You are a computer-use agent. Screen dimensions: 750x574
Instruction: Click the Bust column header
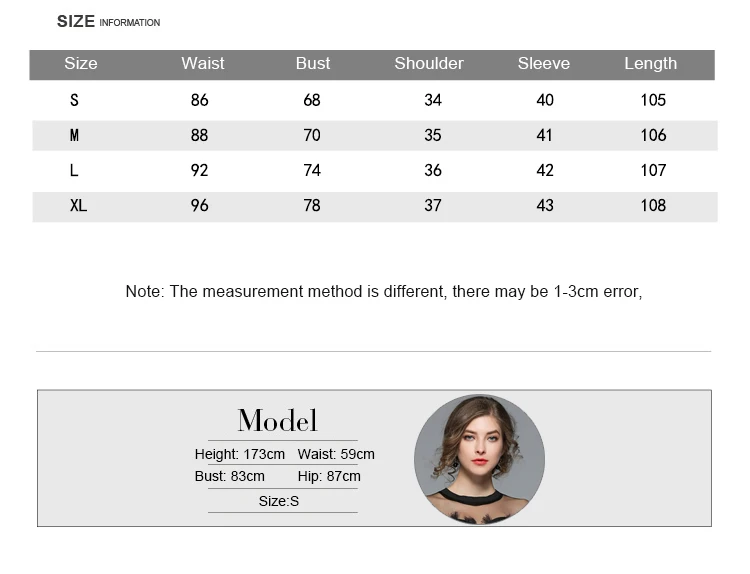point(313,63)
